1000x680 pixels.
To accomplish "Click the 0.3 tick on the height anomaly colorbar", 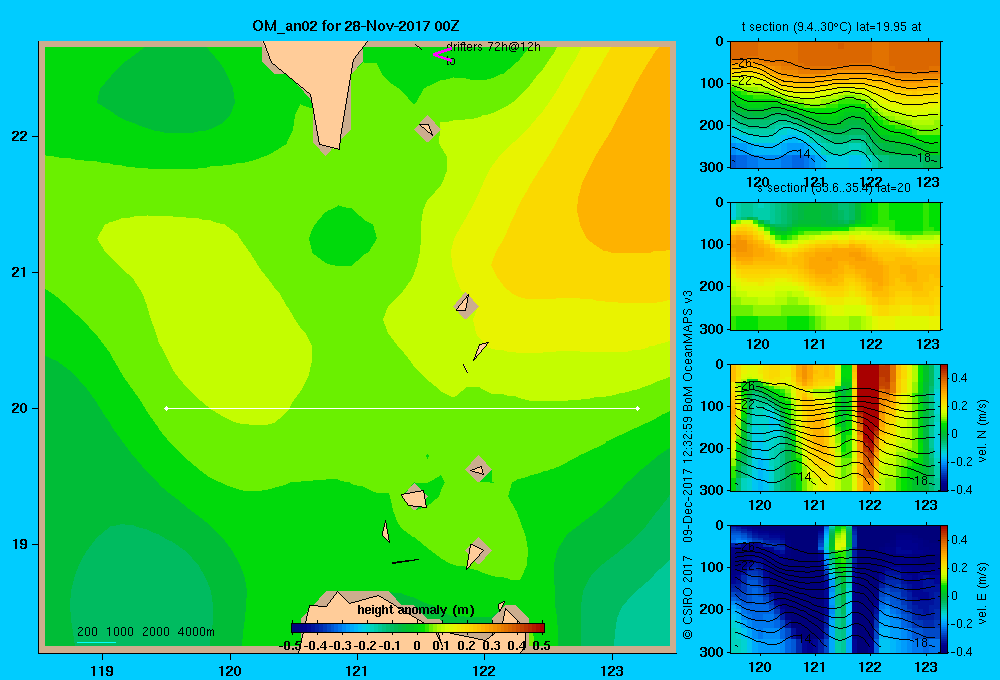I will [491, 646].
